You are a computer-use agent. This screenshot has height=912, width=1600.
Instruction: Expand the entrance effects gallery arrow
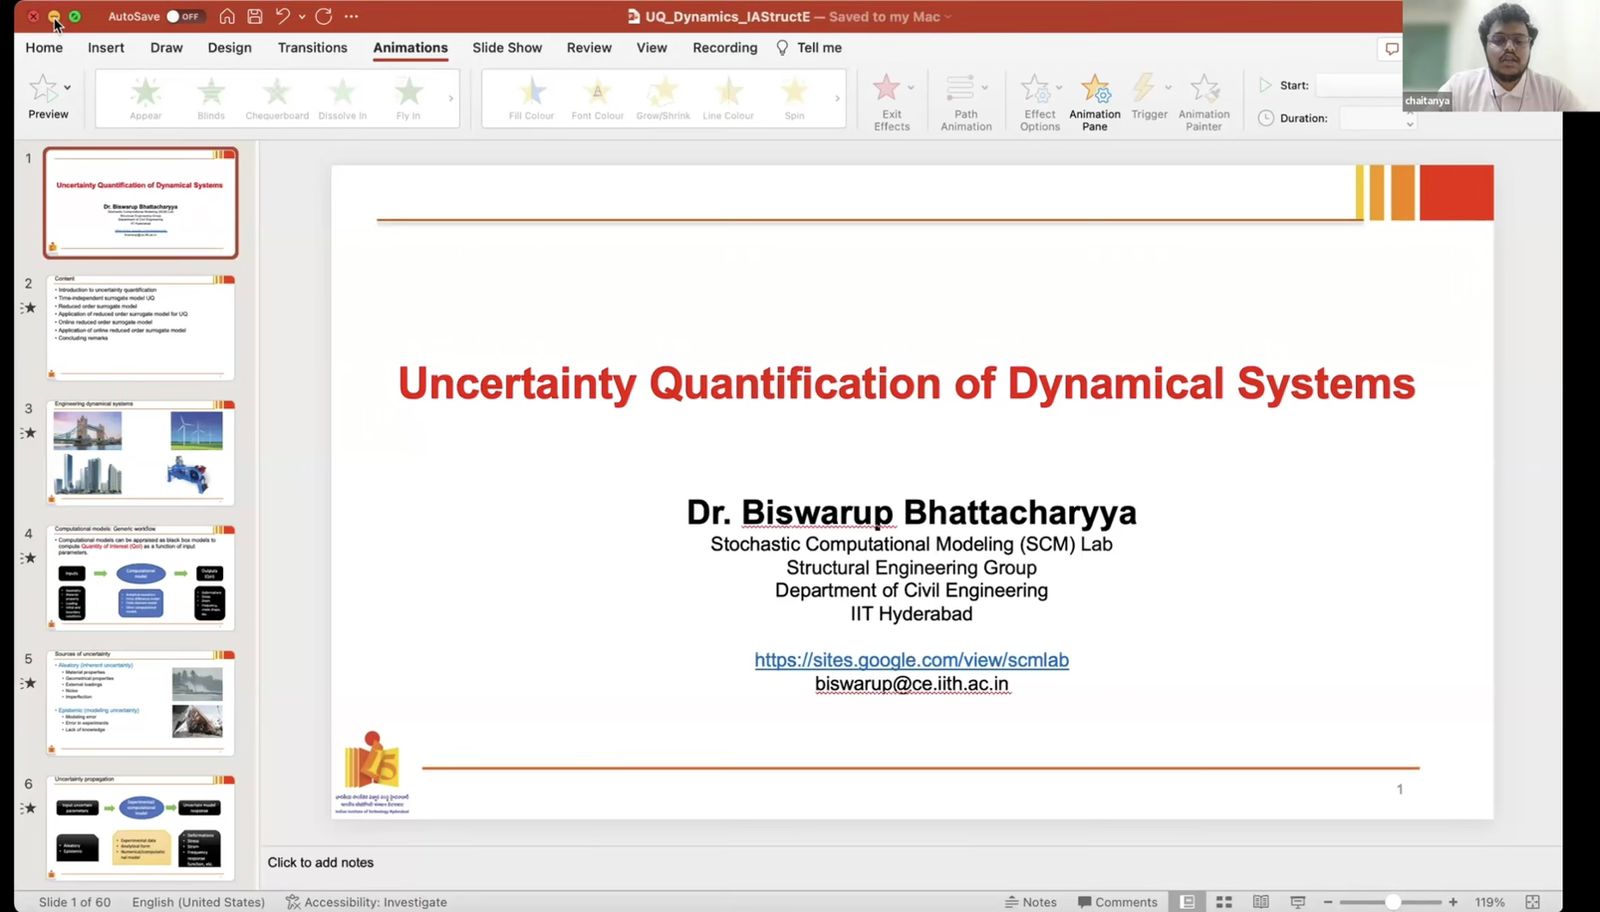pyautogui.click(x=451, y=98)
